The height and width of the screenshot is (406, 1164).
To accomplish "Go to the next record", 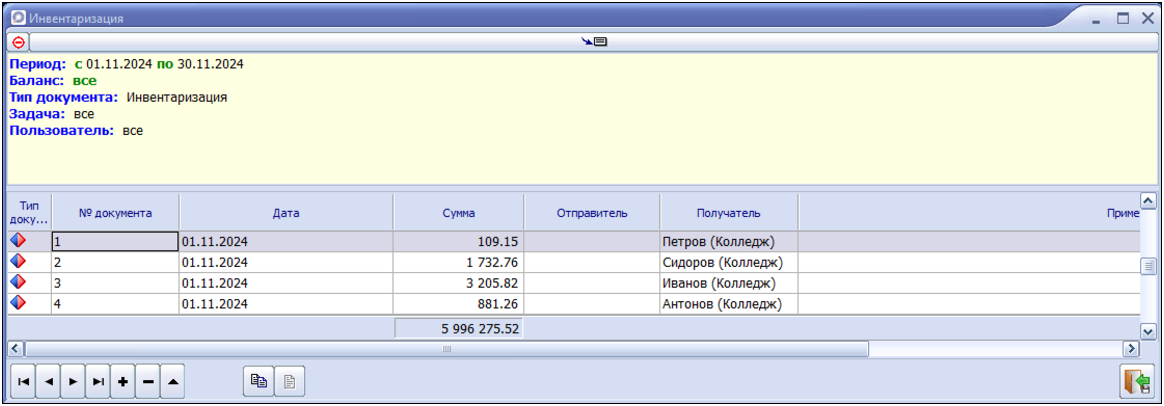I will (72, 382).
